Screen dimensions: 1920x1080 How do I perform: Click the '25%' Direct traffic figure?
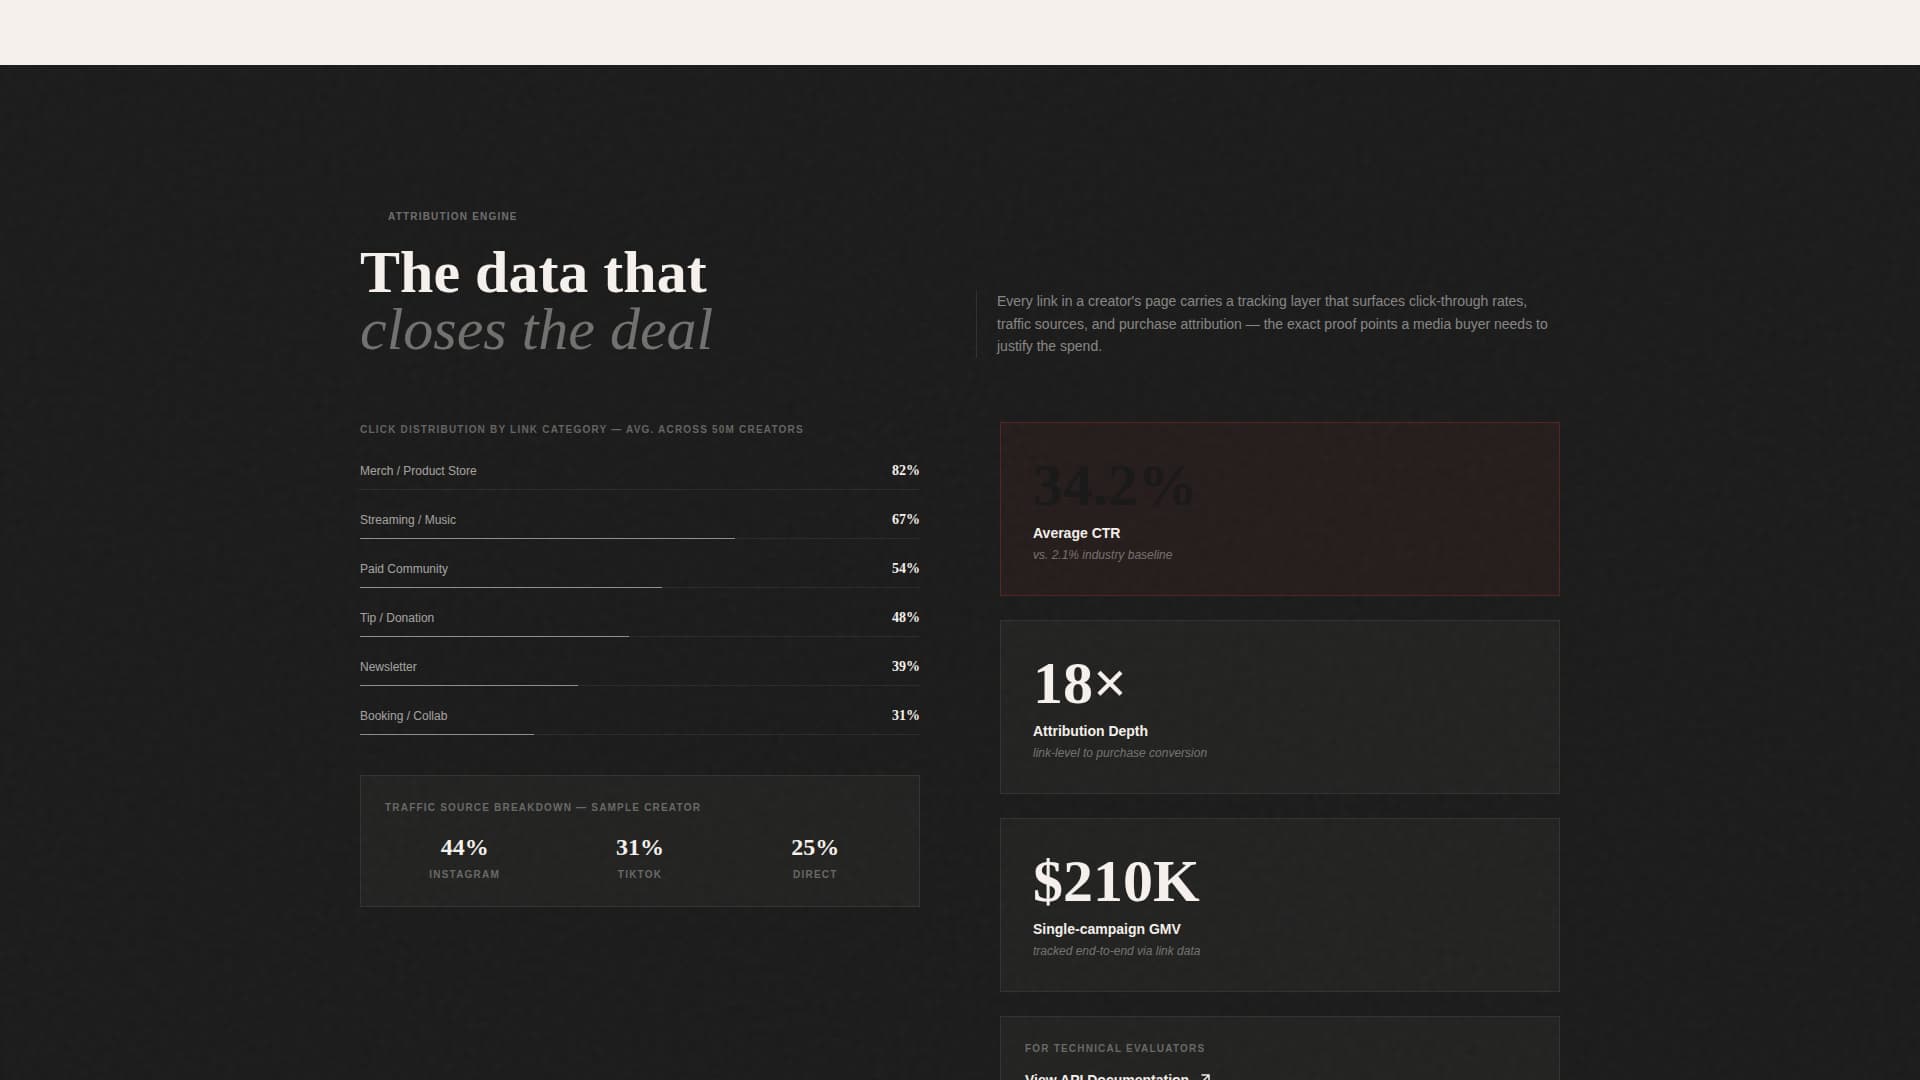click(814, 847)
